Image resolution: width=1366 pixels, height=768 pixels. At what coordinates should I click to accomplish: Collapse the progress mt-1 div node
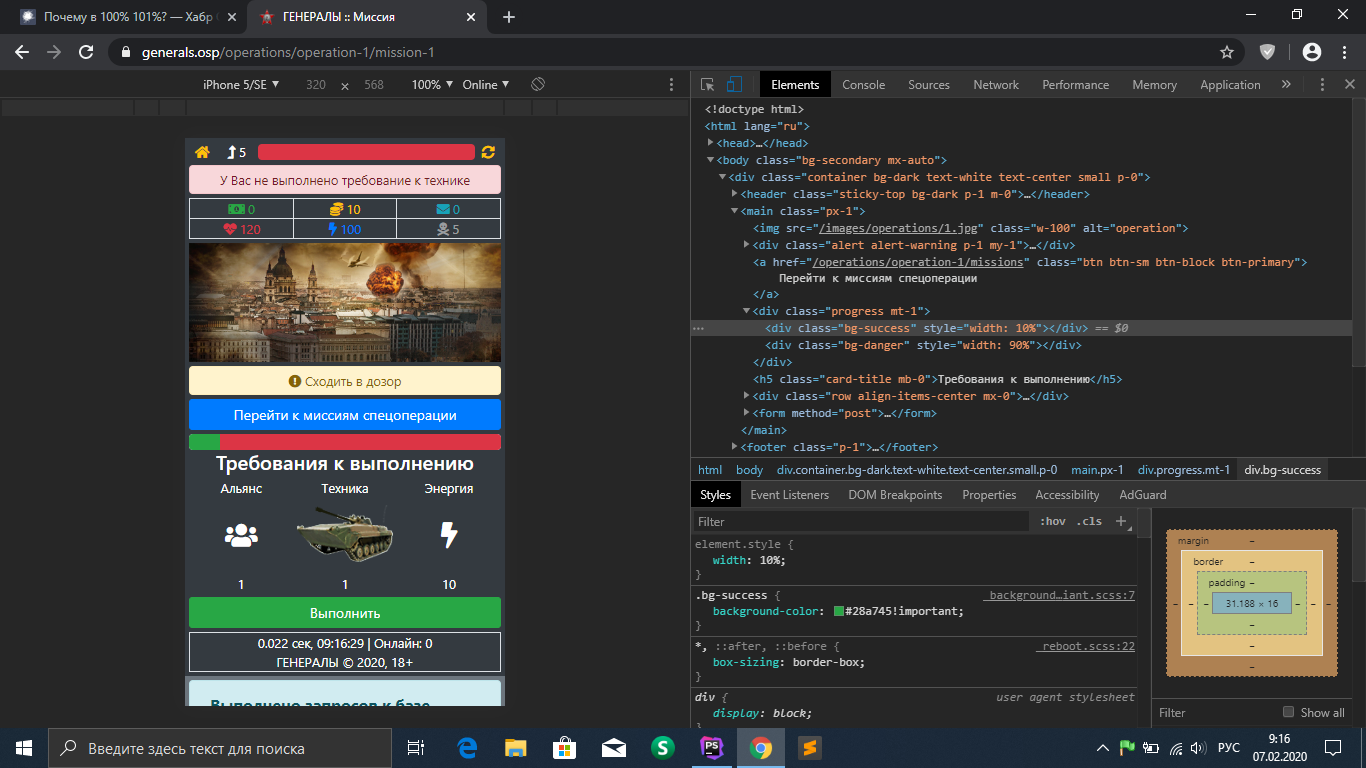coord(746,312)
